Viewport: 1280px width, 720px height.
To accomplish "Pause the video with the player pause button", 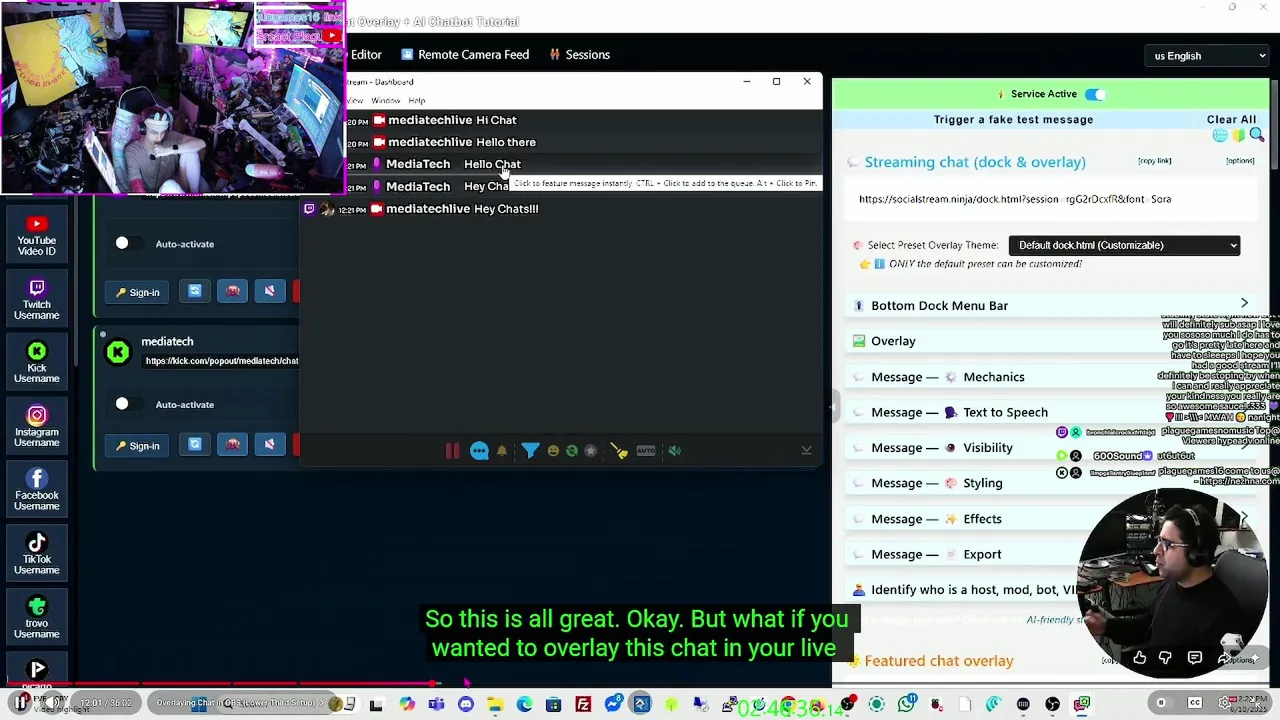I will click(20, 703).
